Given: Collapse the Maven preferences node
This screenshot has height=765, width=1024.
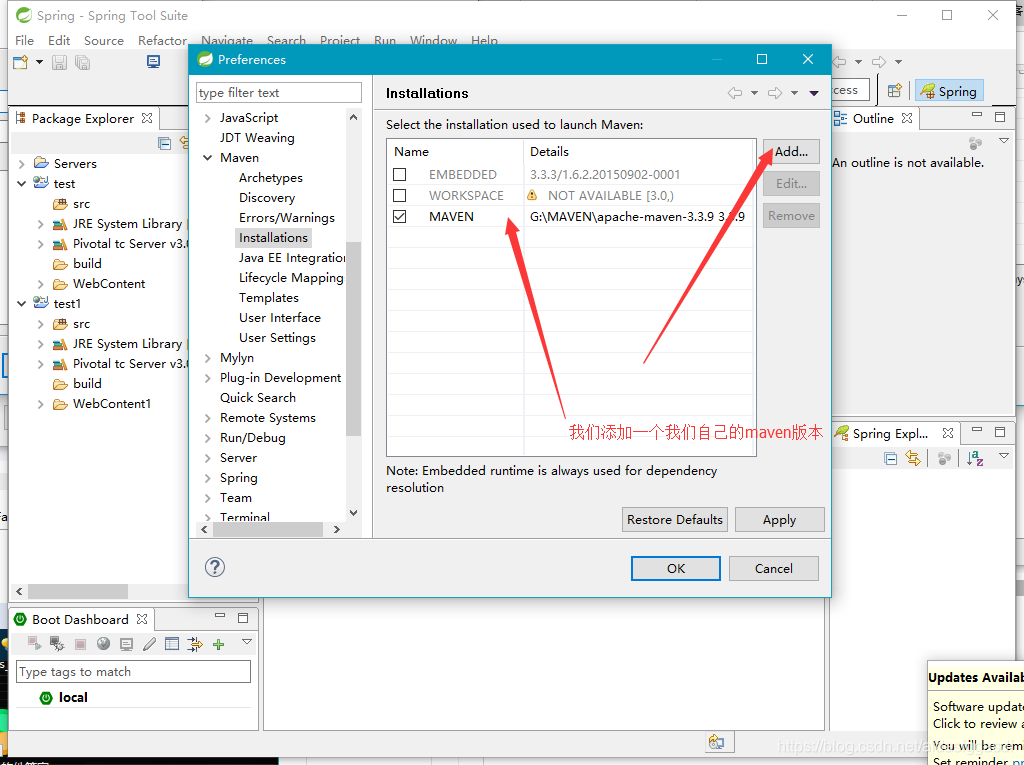Looking at the screenshot, I should click(208, 158).
